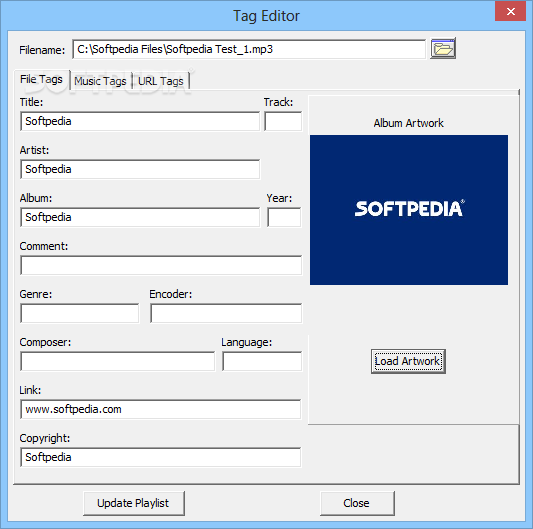Click the Album Artwork label text
Screen dimensions: 533x529
coord(409,123)
